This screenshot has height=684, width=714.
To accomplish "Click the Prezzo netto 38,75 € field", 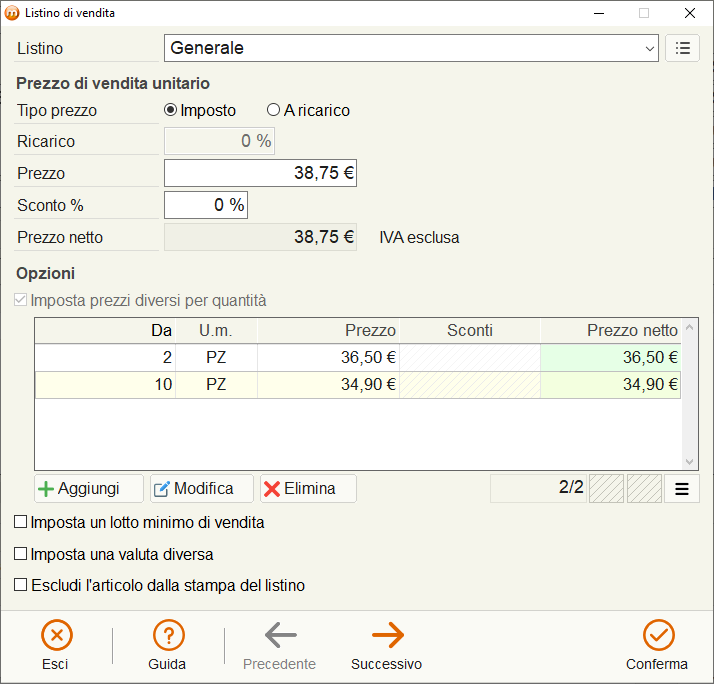I will click(x=260, y=237).
